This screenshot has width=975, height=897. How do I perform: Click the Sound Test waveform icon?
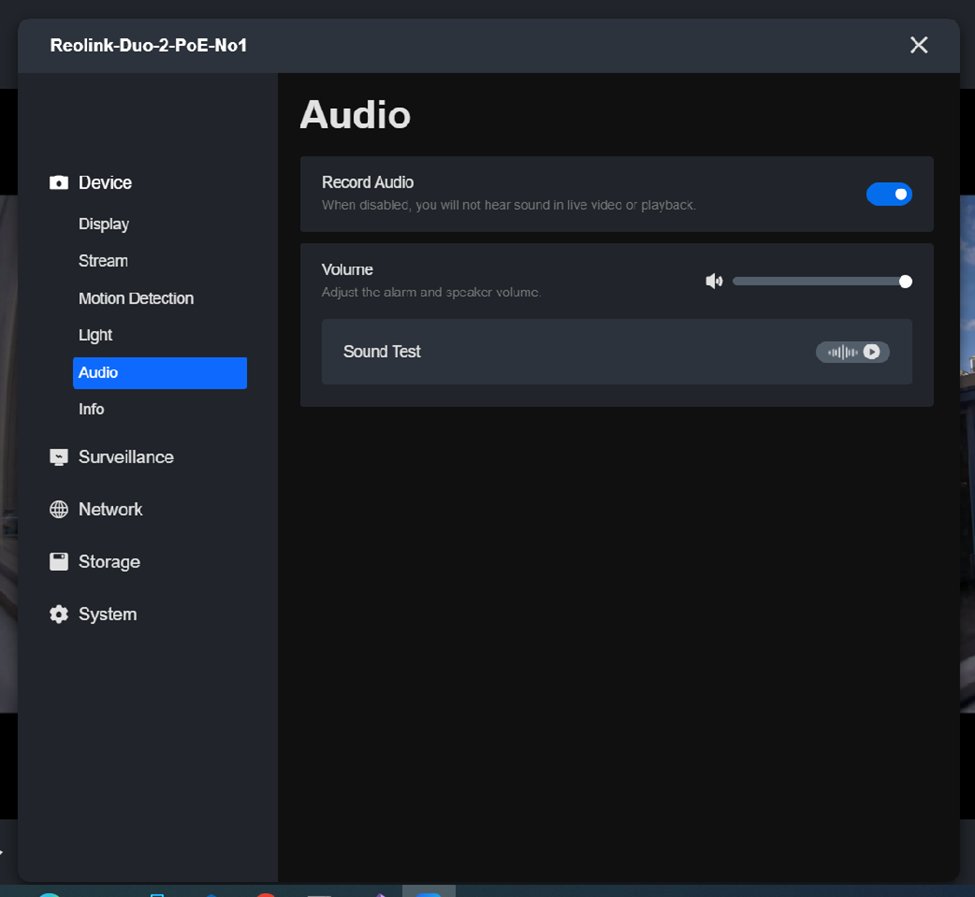pyautogui.click(x=843, y=352)
